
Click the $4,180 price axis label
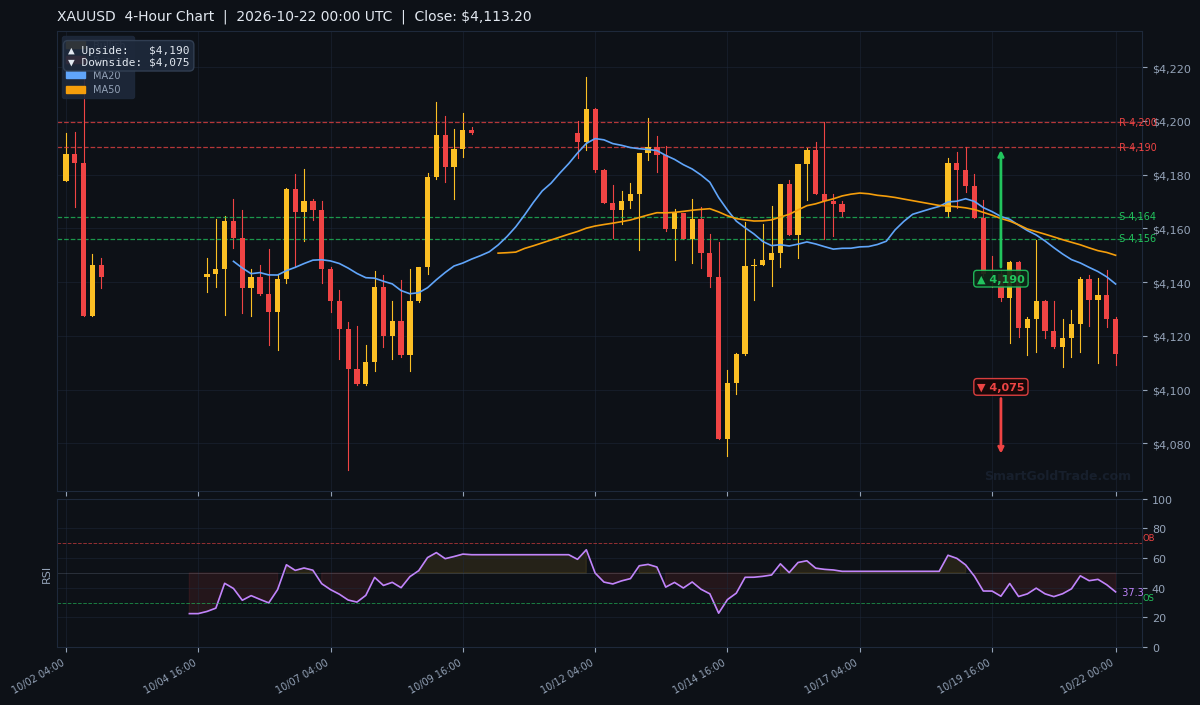click(1170, 176)
